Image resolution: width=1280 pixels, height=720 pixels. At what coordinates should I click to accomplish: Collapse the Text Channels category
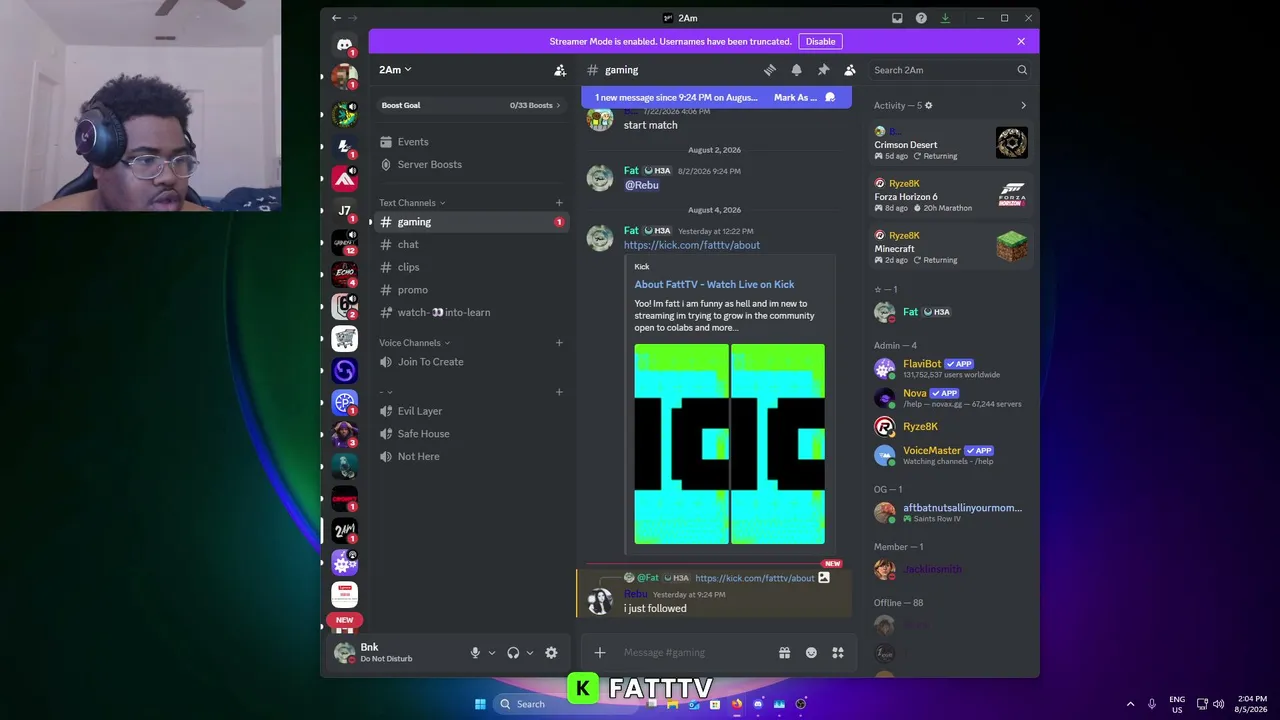412,203
